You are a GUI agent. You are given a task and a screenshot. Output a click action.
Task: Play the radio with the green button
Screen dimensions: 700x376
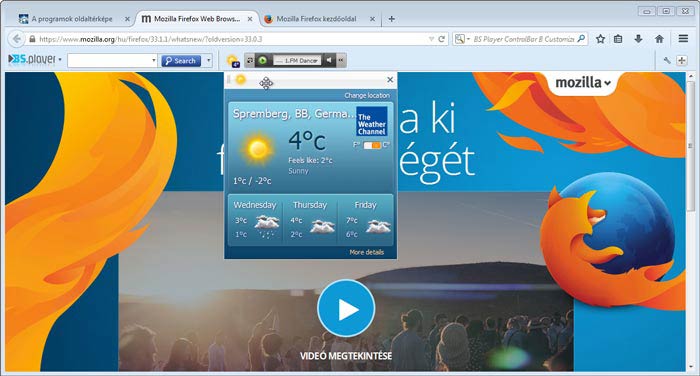pyautogui.click(x=262, y=60)
